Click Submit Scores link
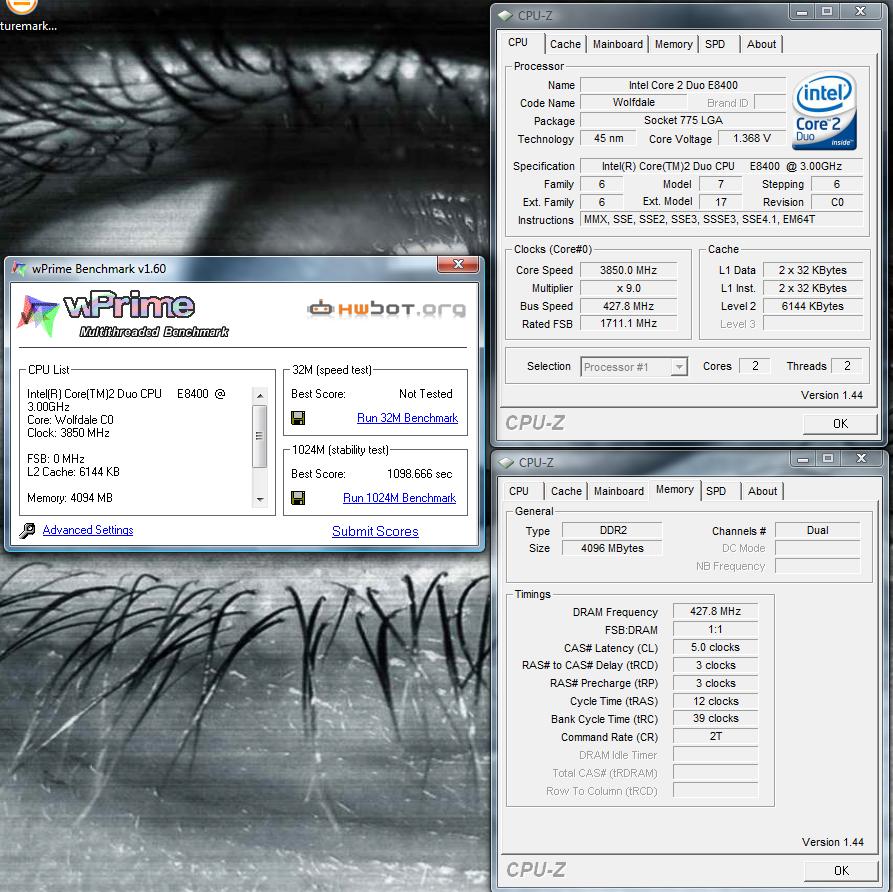The image size is (893, 892). 375,531
